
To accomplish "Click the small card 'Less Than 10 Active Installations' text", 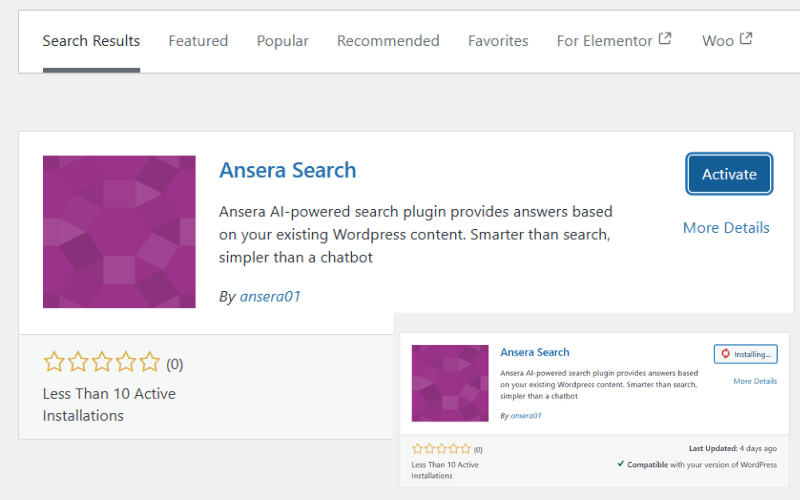I will point(445,470).
